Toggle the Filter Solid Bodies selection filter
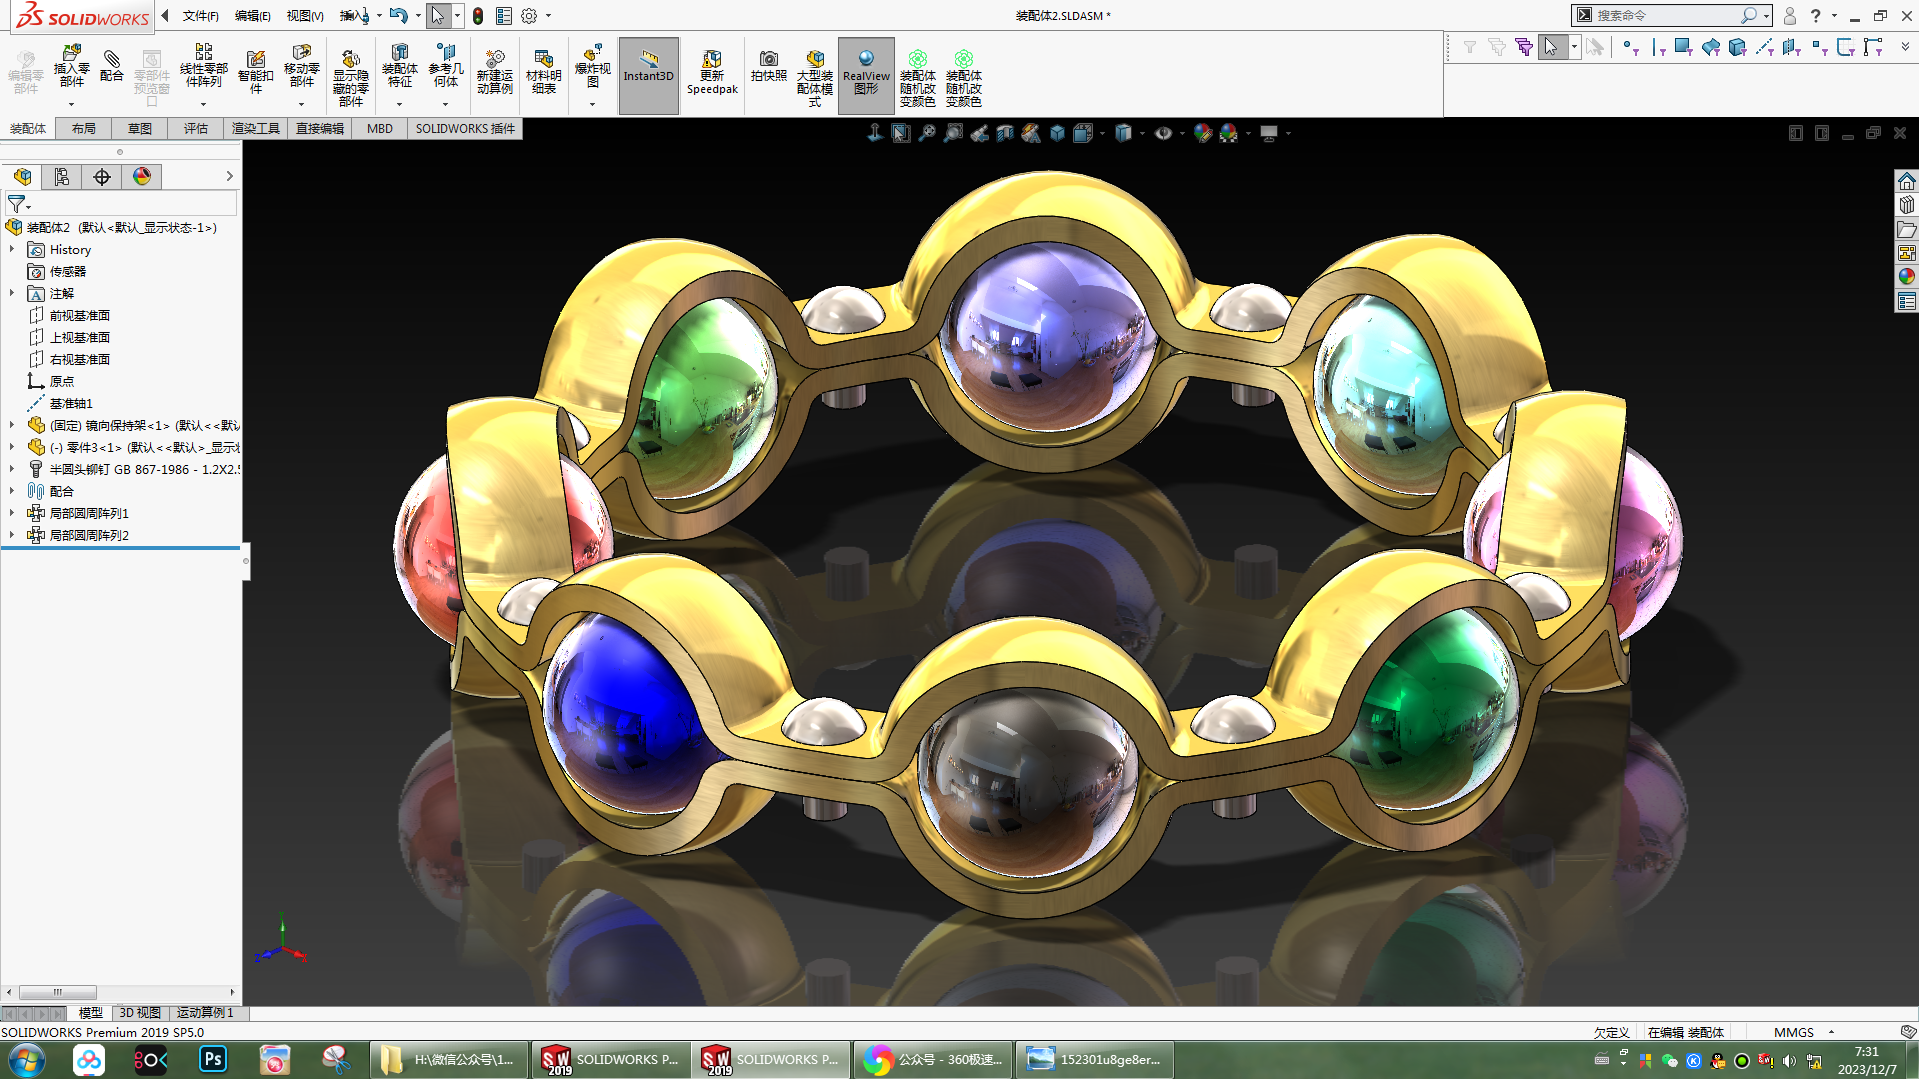This screenshot has height=1079, width=1919. click(1738, 47)
